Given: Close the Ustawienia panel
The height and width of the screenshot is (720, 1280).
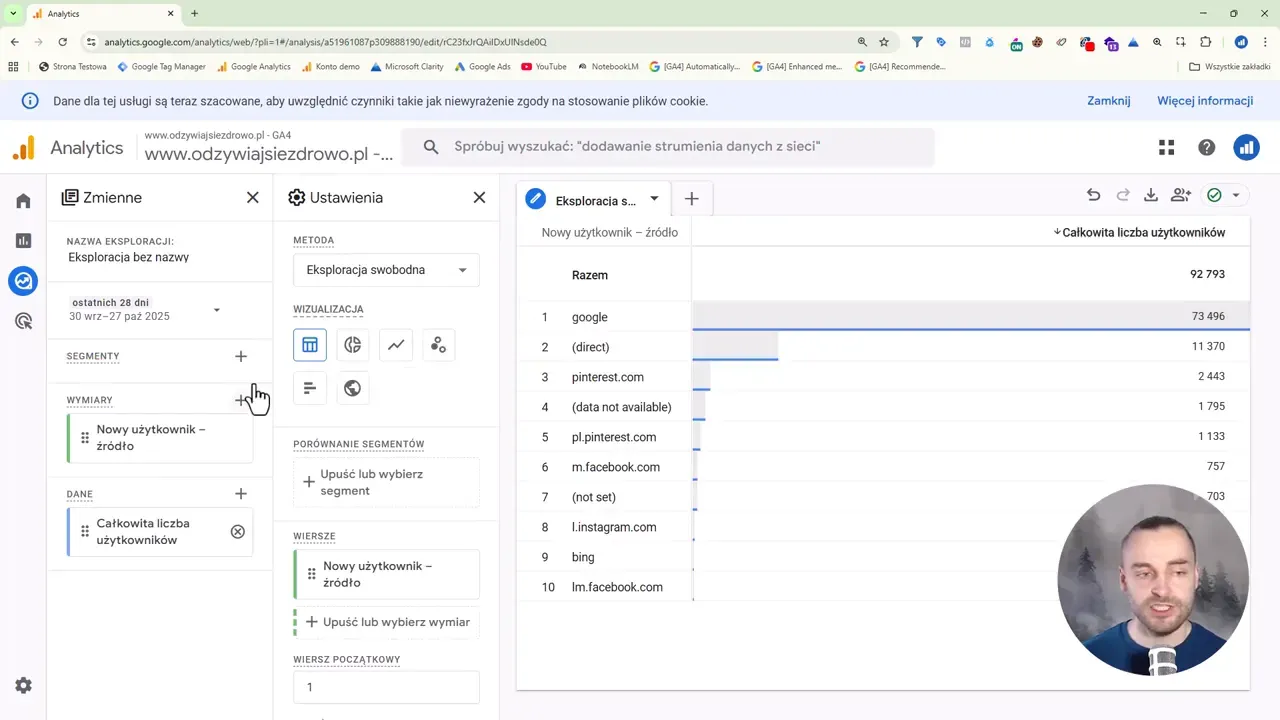Looking at the screenshot, I should point(479,198).
